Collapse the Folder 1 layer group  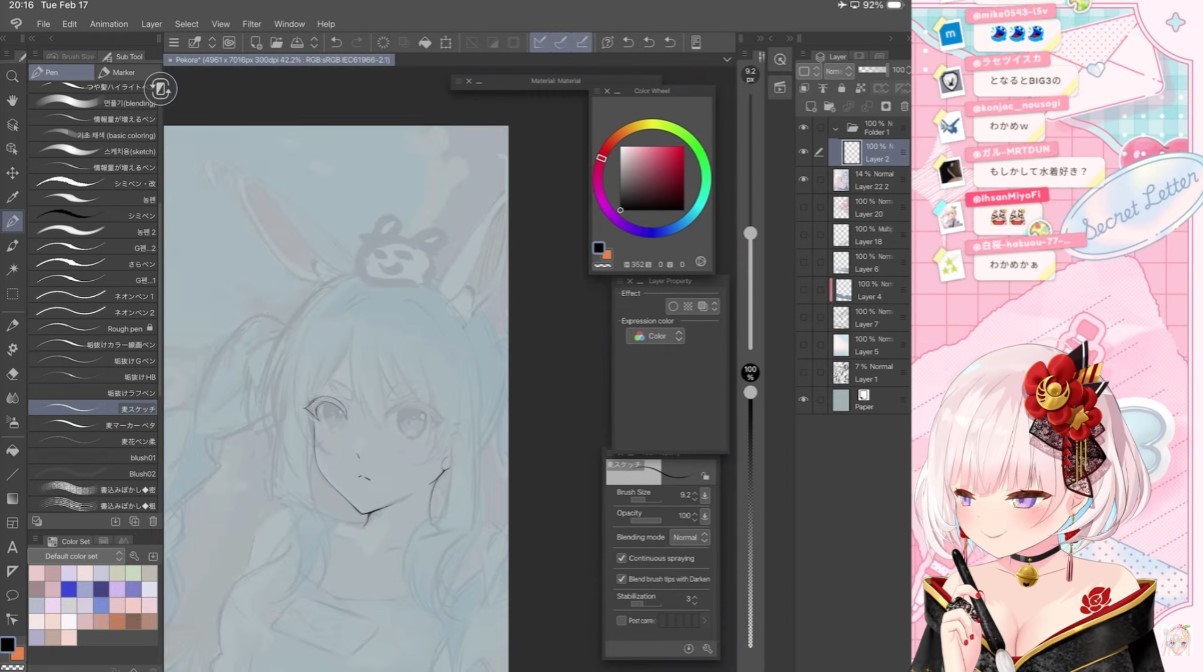pyautogui.click(x=835, y=128)
